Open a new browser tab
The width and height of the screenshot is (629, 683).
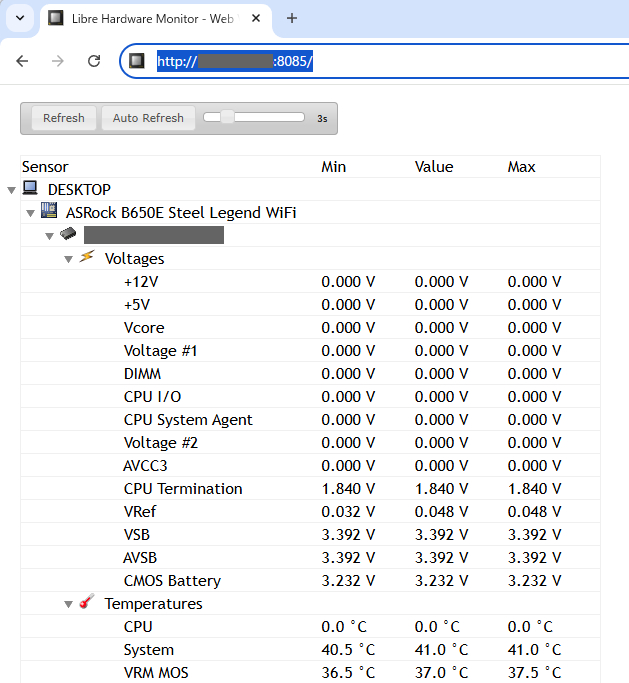pyautogui.click(x=292, y=18)
